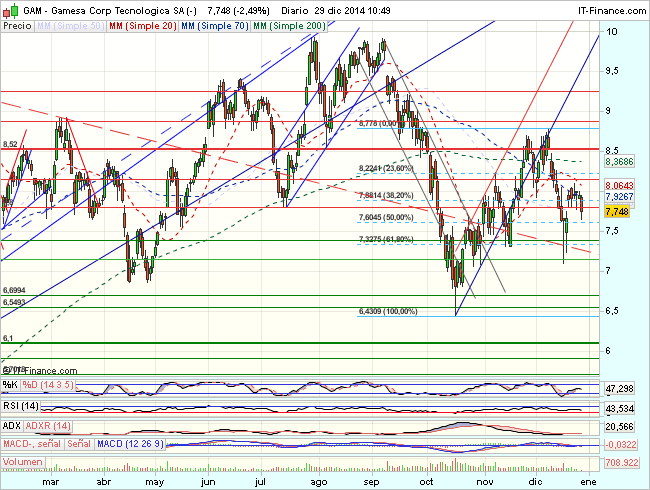Click the may month label on time axis
Viewport: 650px width, 490px height.
point(155,482)
